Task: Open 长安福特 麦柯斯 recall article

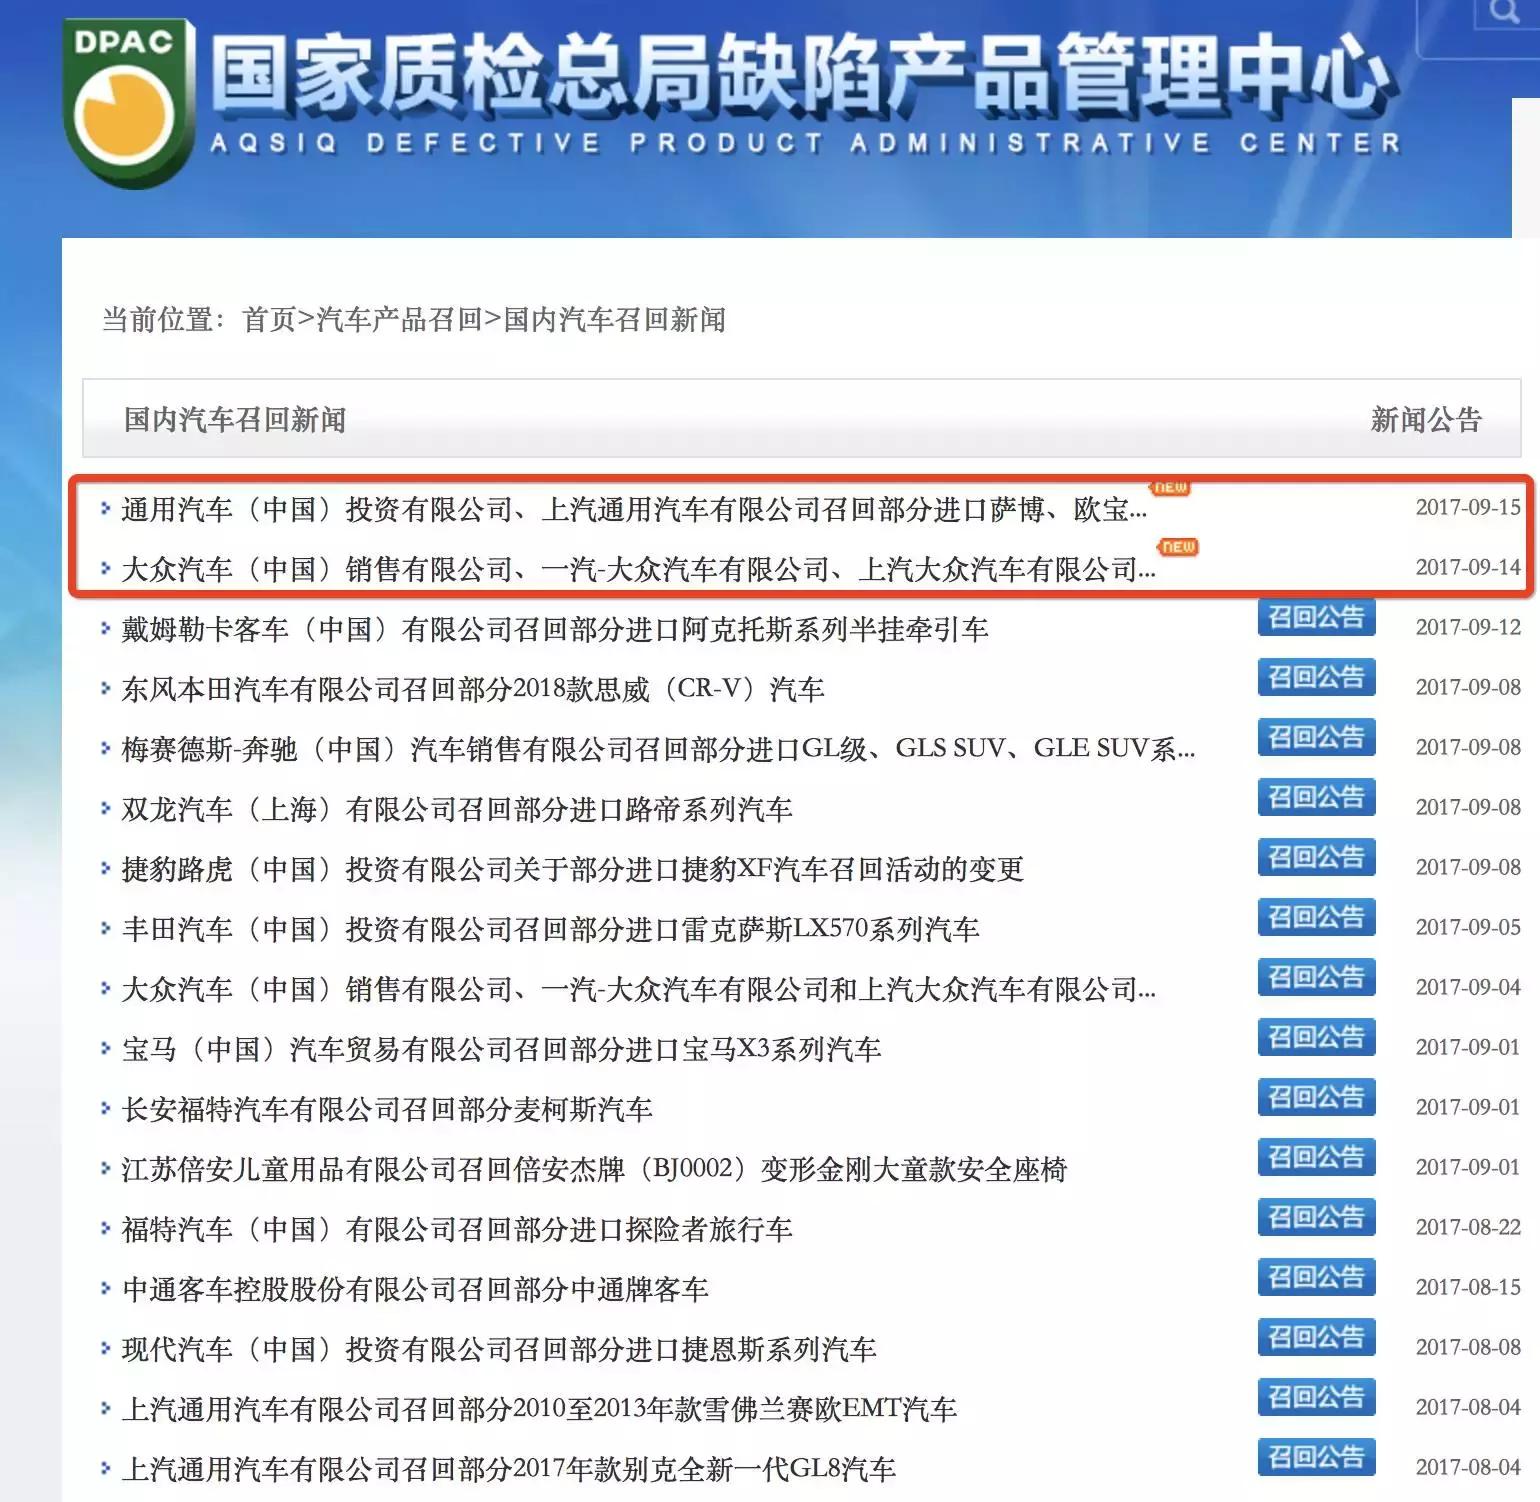Action: pos(387,1110)
